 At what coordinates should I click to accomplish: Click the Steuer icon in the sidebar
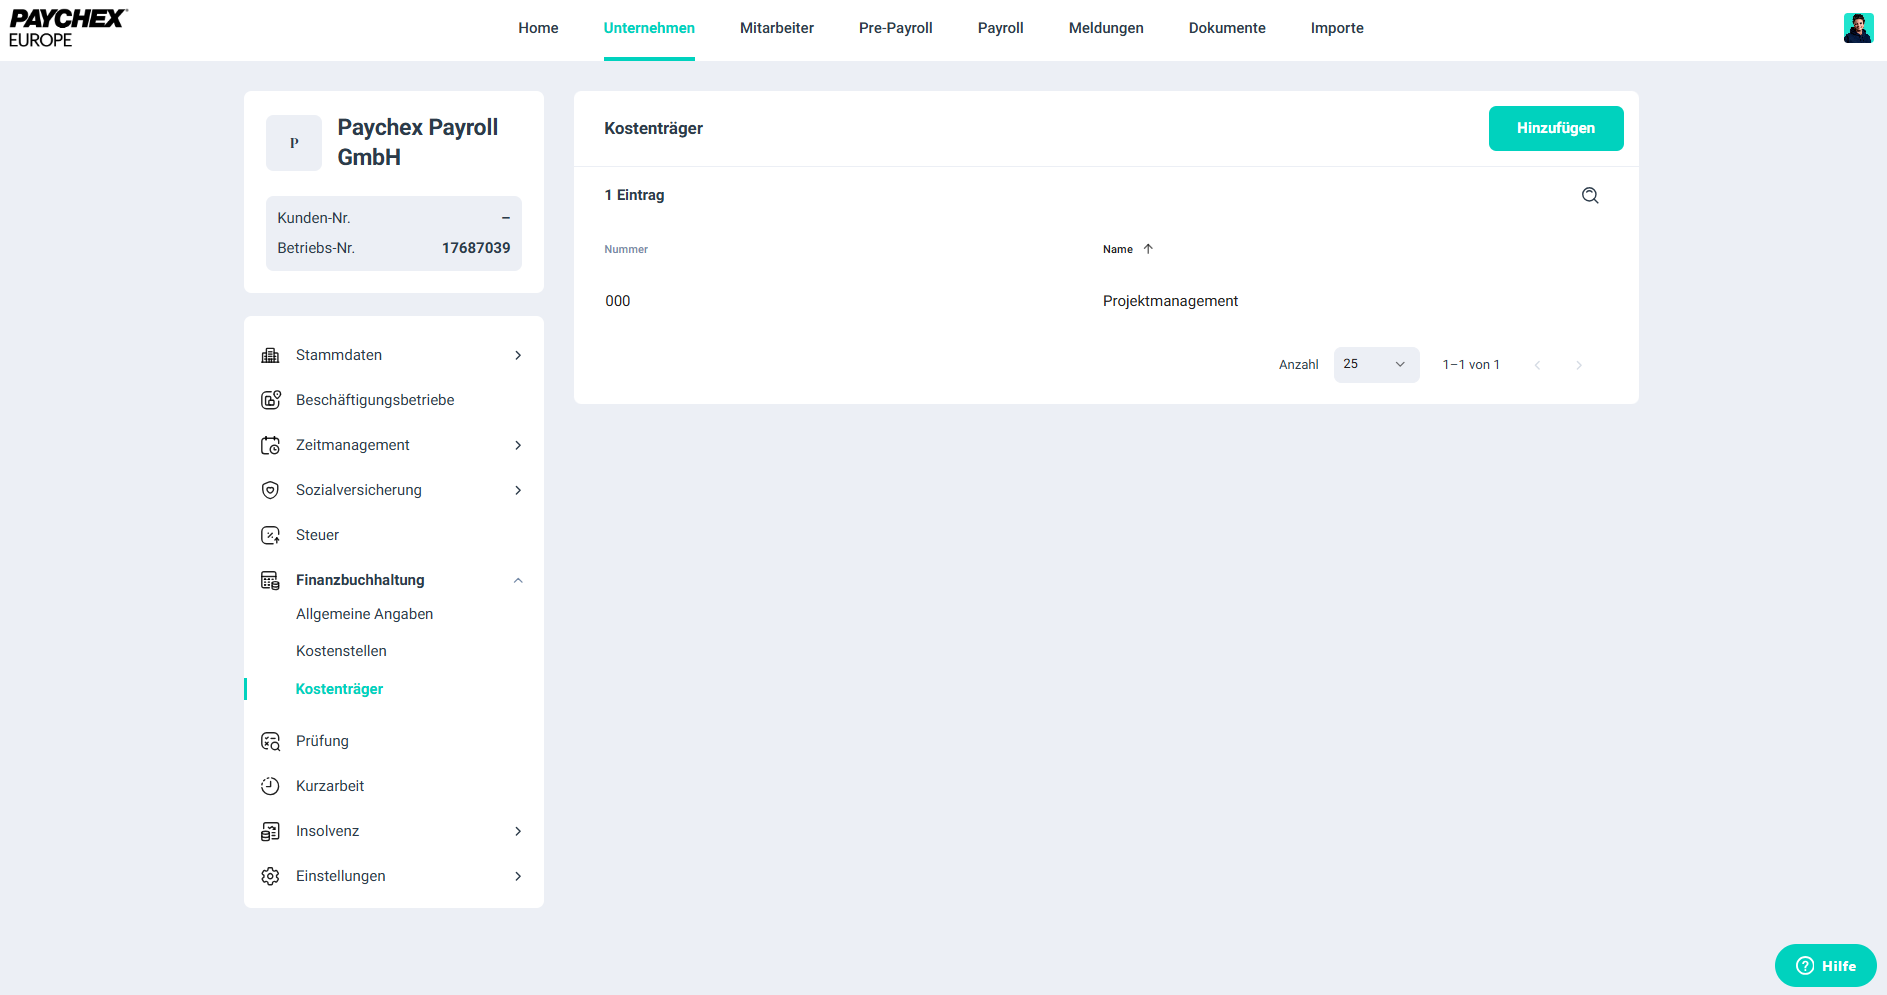(x=270, y=535)
